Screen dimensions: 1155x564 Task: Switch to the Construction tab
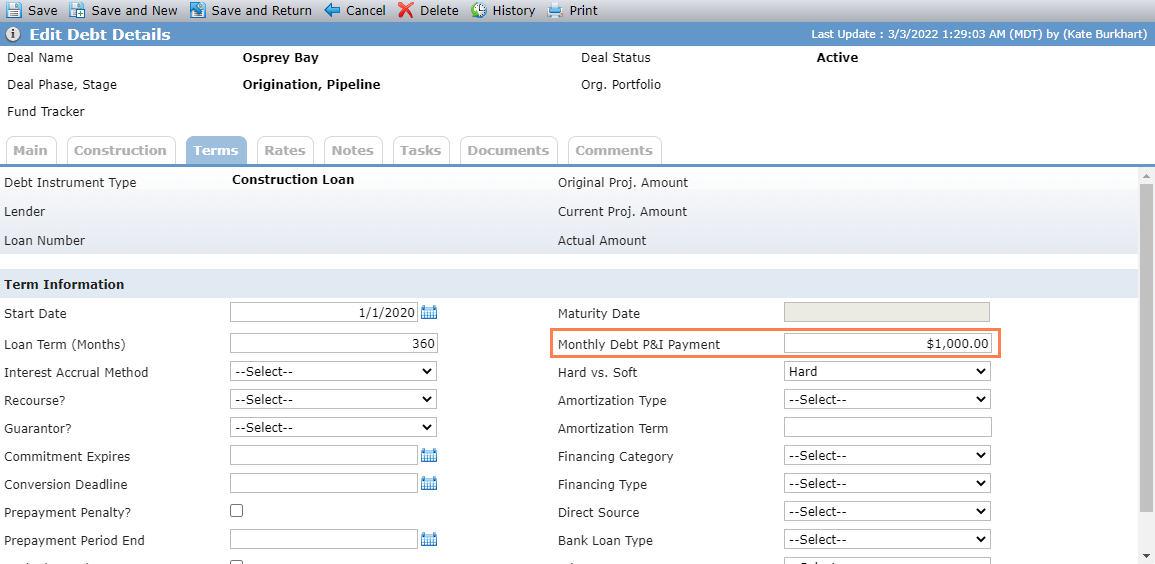click(x=121, y=150)
